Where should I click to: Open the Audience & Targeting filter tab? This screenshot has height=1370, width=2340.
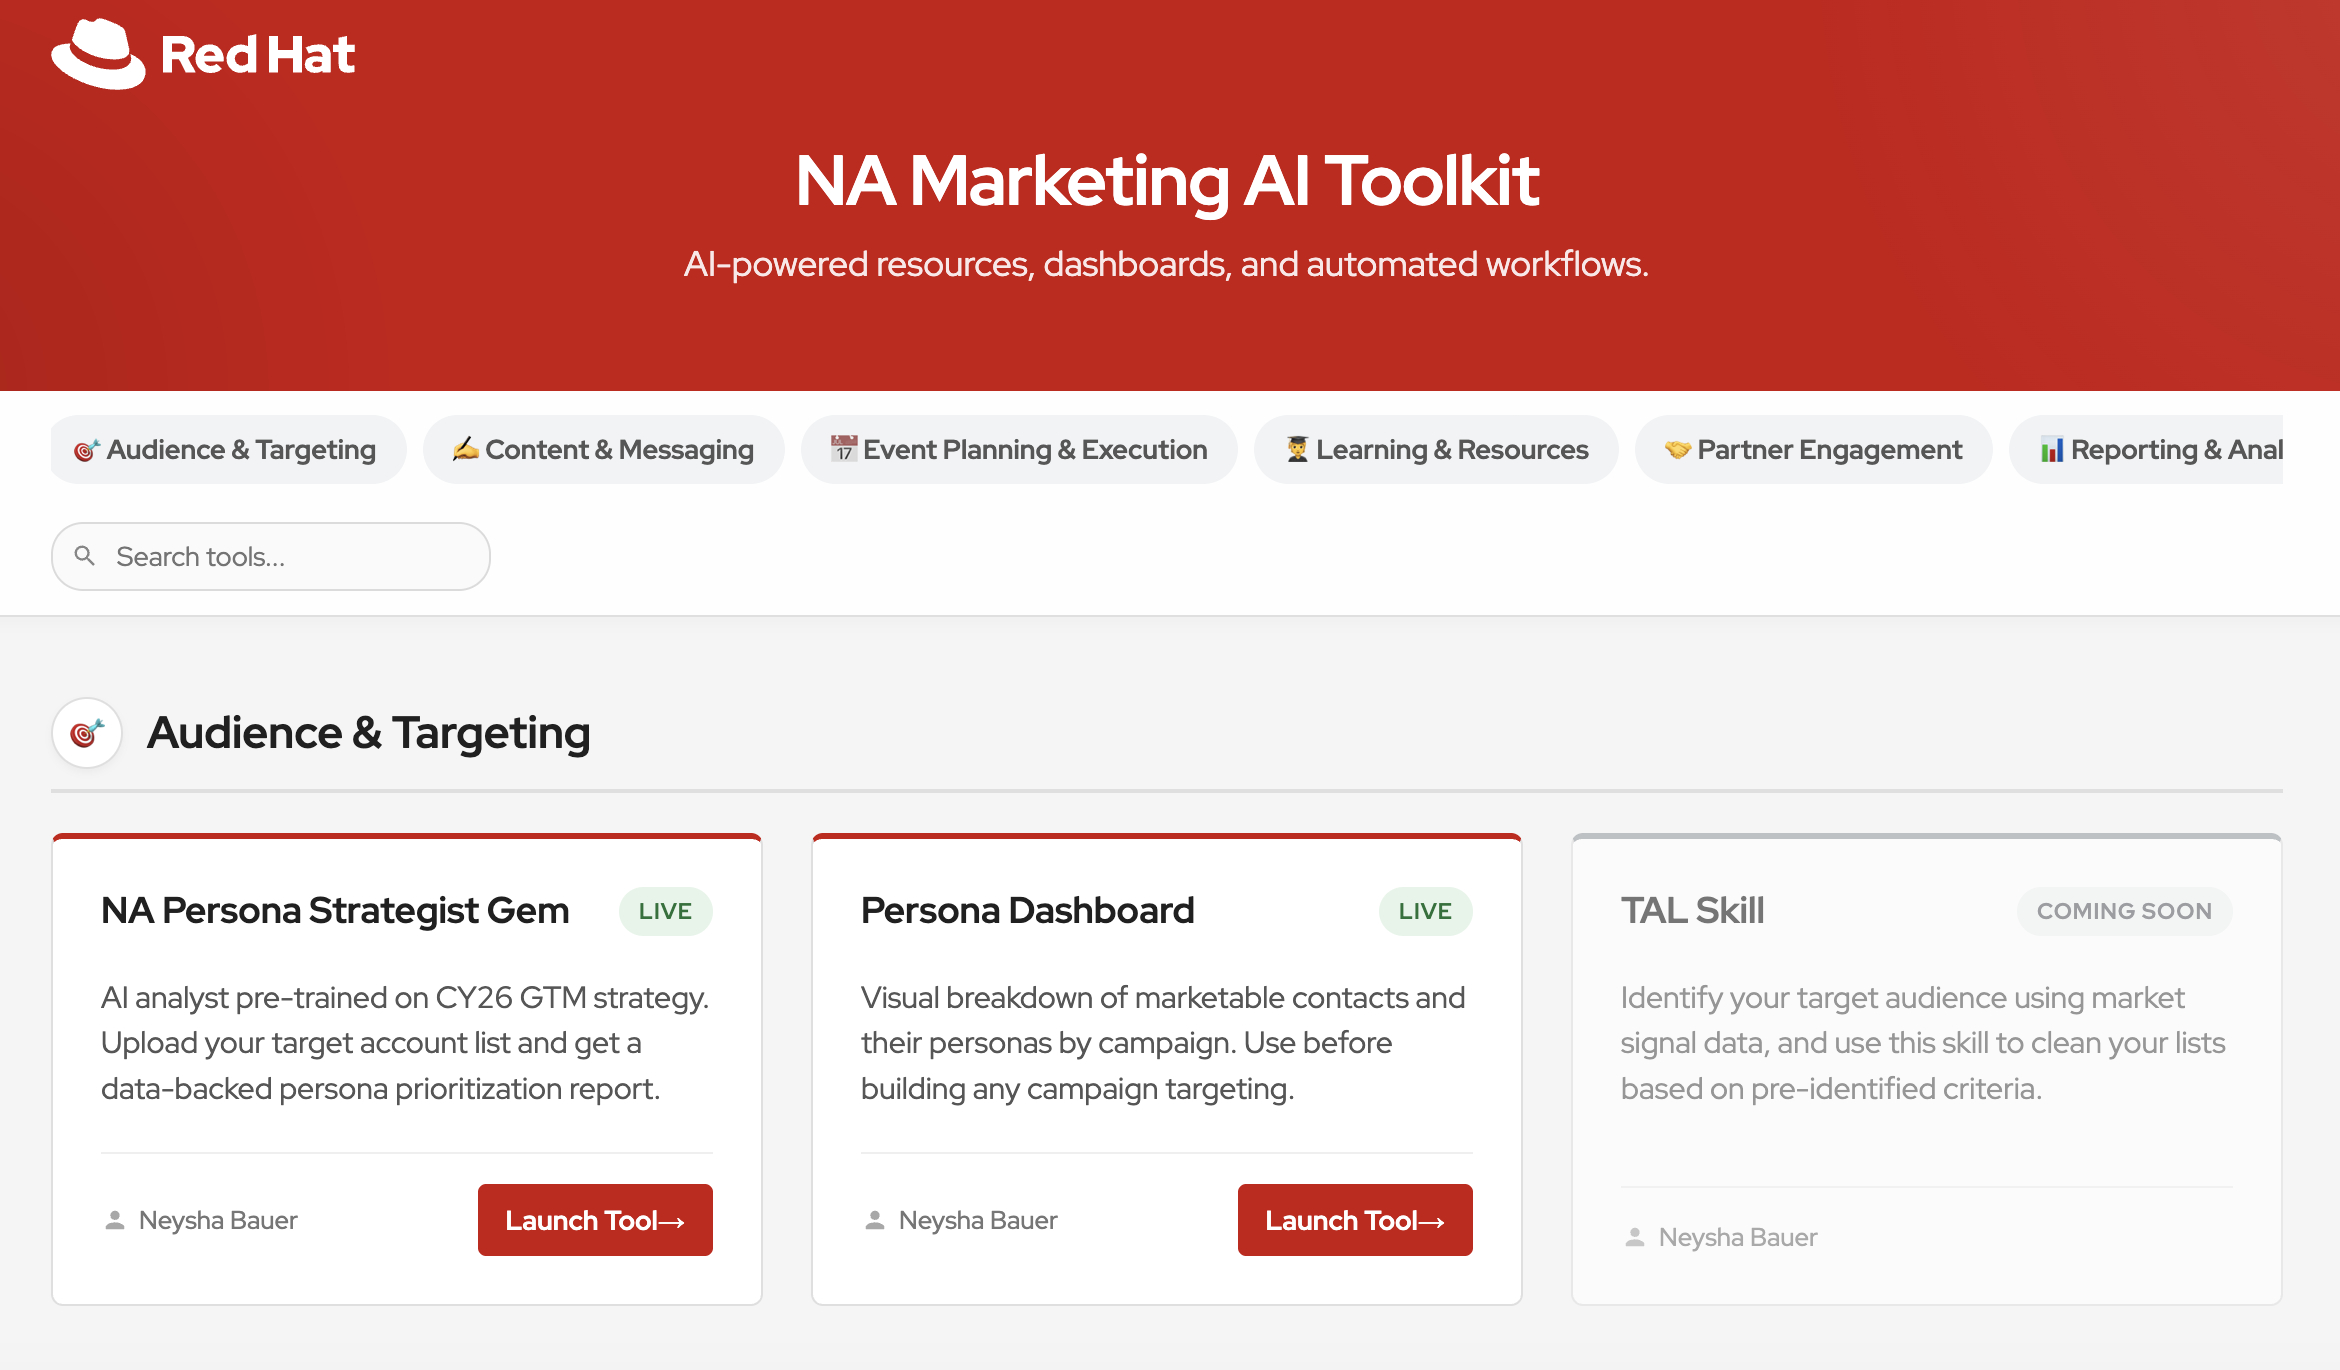click(x=228, y=450)
